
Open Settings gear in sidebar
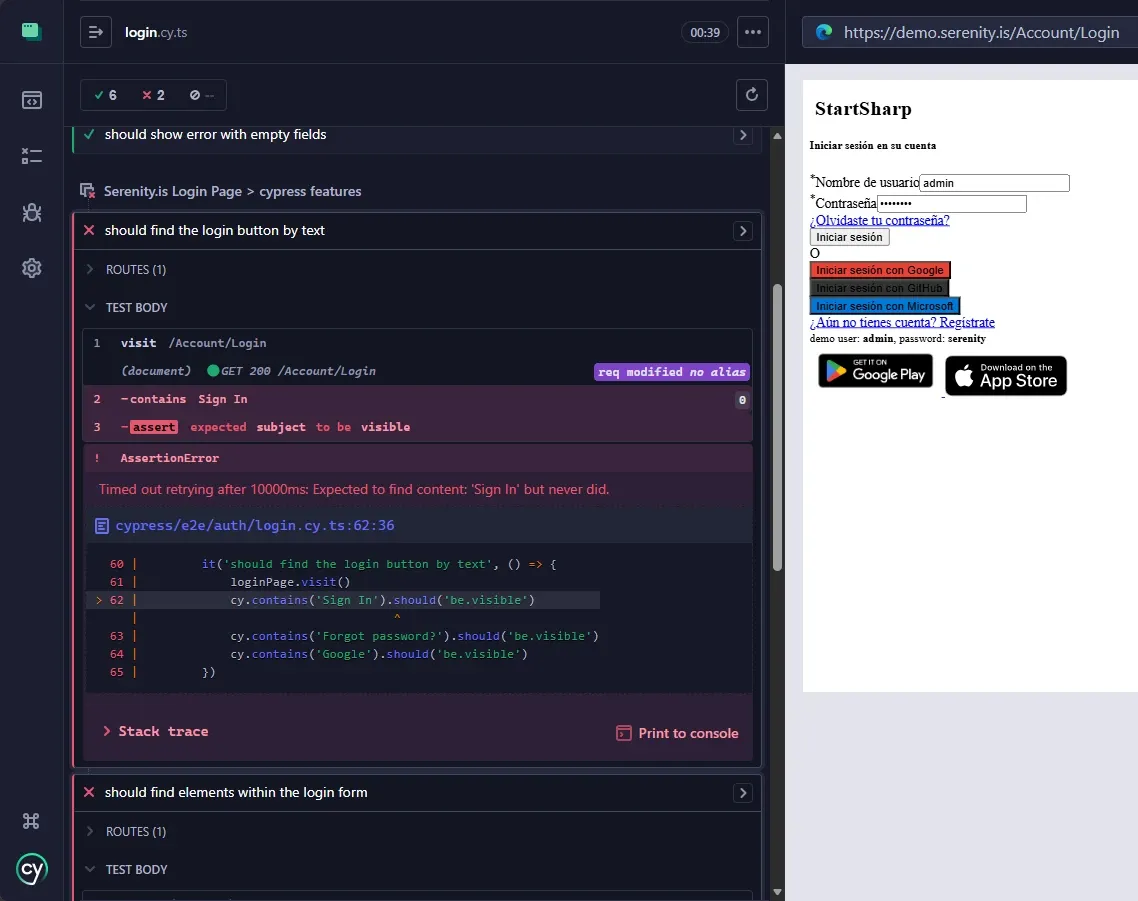click(x=31, y=268)
